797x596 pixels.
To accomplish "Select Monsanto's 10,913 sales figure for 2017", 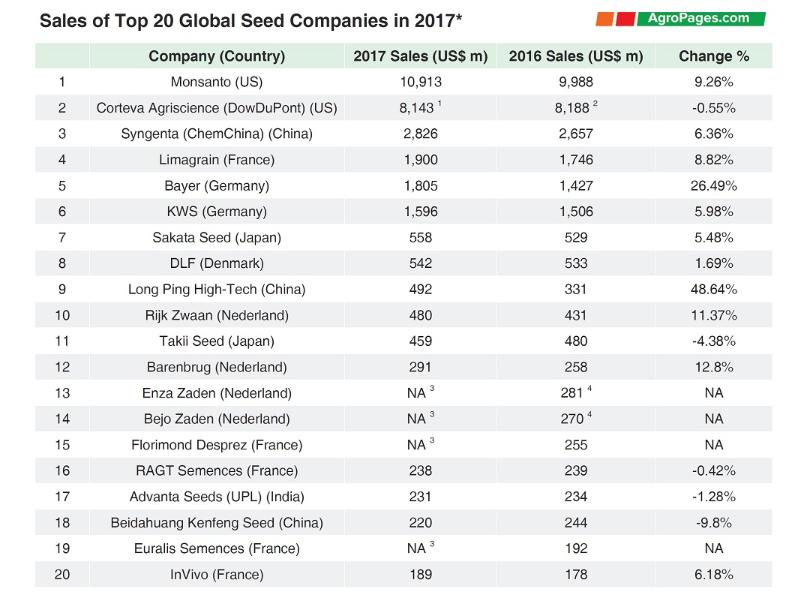I will 420,82.
